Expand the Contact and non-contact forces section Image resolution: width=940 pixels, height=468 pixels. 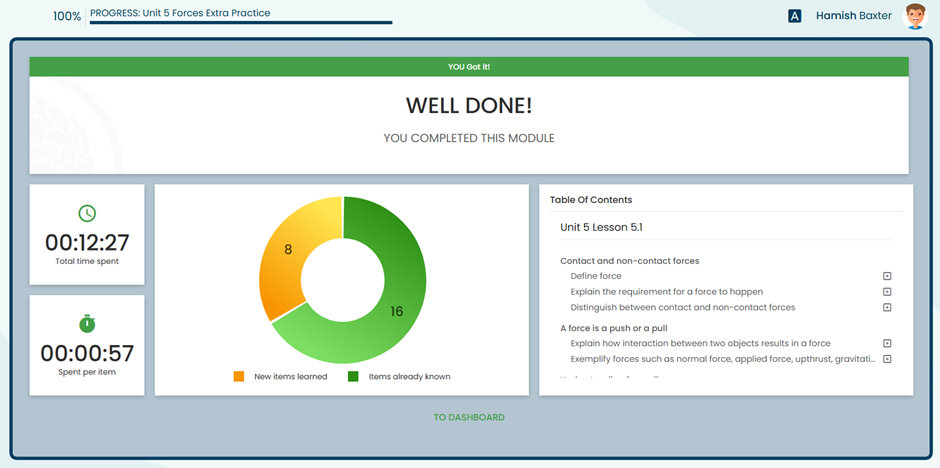coord(629,261)
